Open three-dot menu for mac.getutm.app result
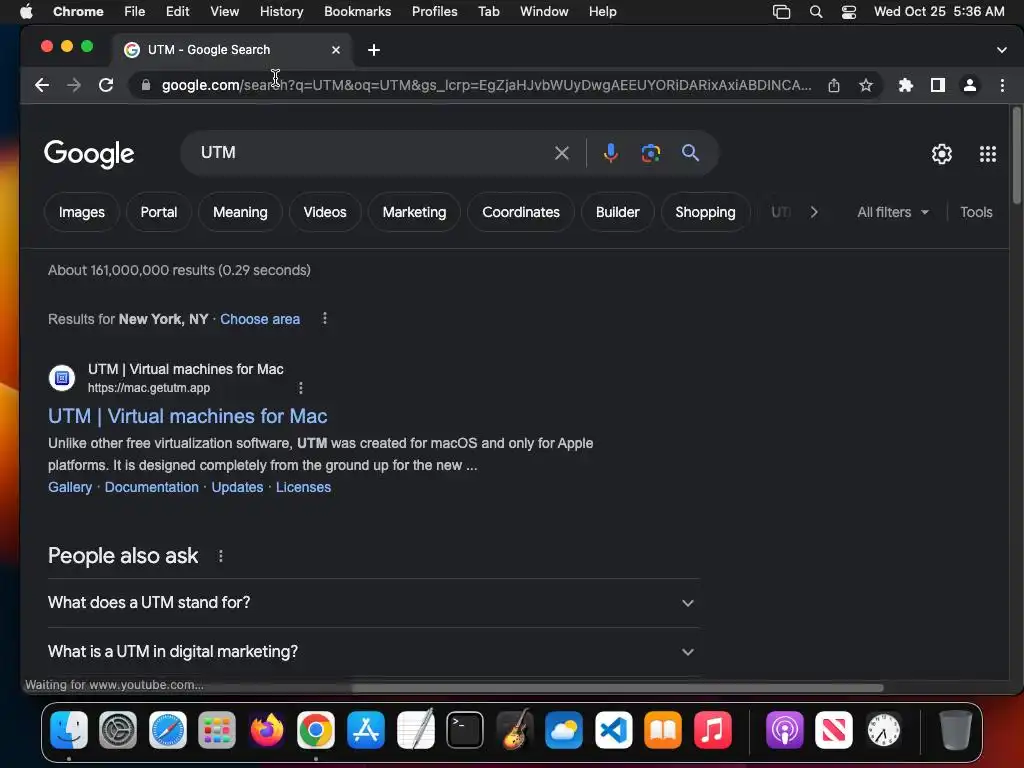Viewport: 1024px width, 768px height. pos(300,388)
